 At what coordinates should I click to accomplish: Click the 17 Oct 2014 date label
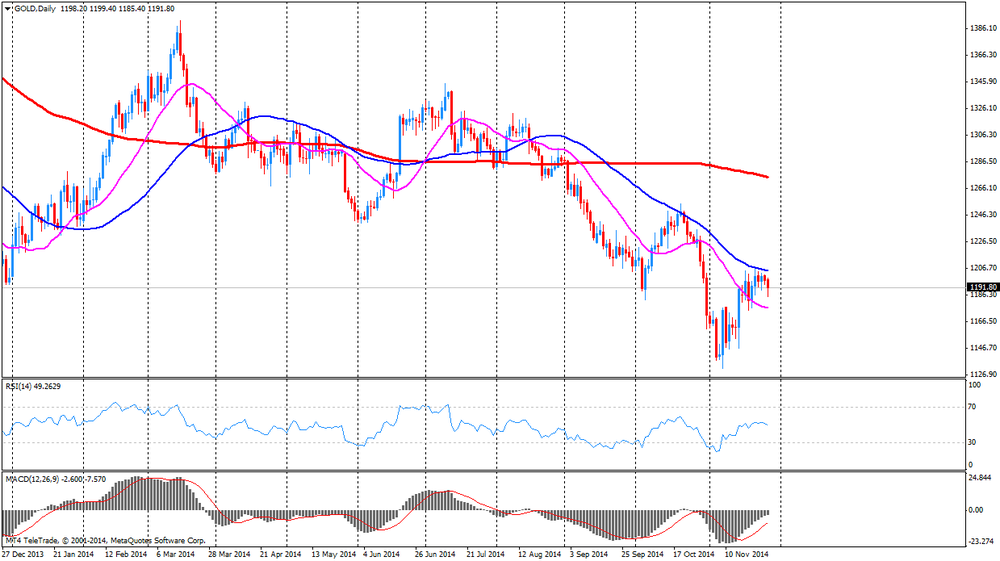(694, 554)
